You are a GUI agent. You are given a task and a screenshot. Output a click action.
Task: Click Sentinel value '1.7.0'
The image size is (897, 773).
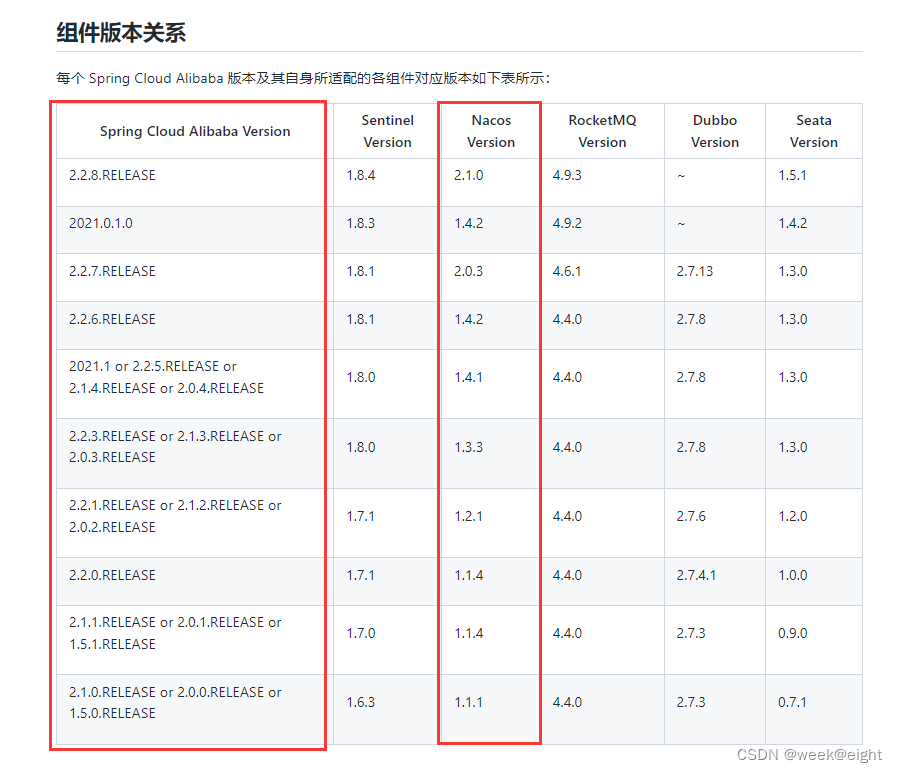[x=360, y=633]
